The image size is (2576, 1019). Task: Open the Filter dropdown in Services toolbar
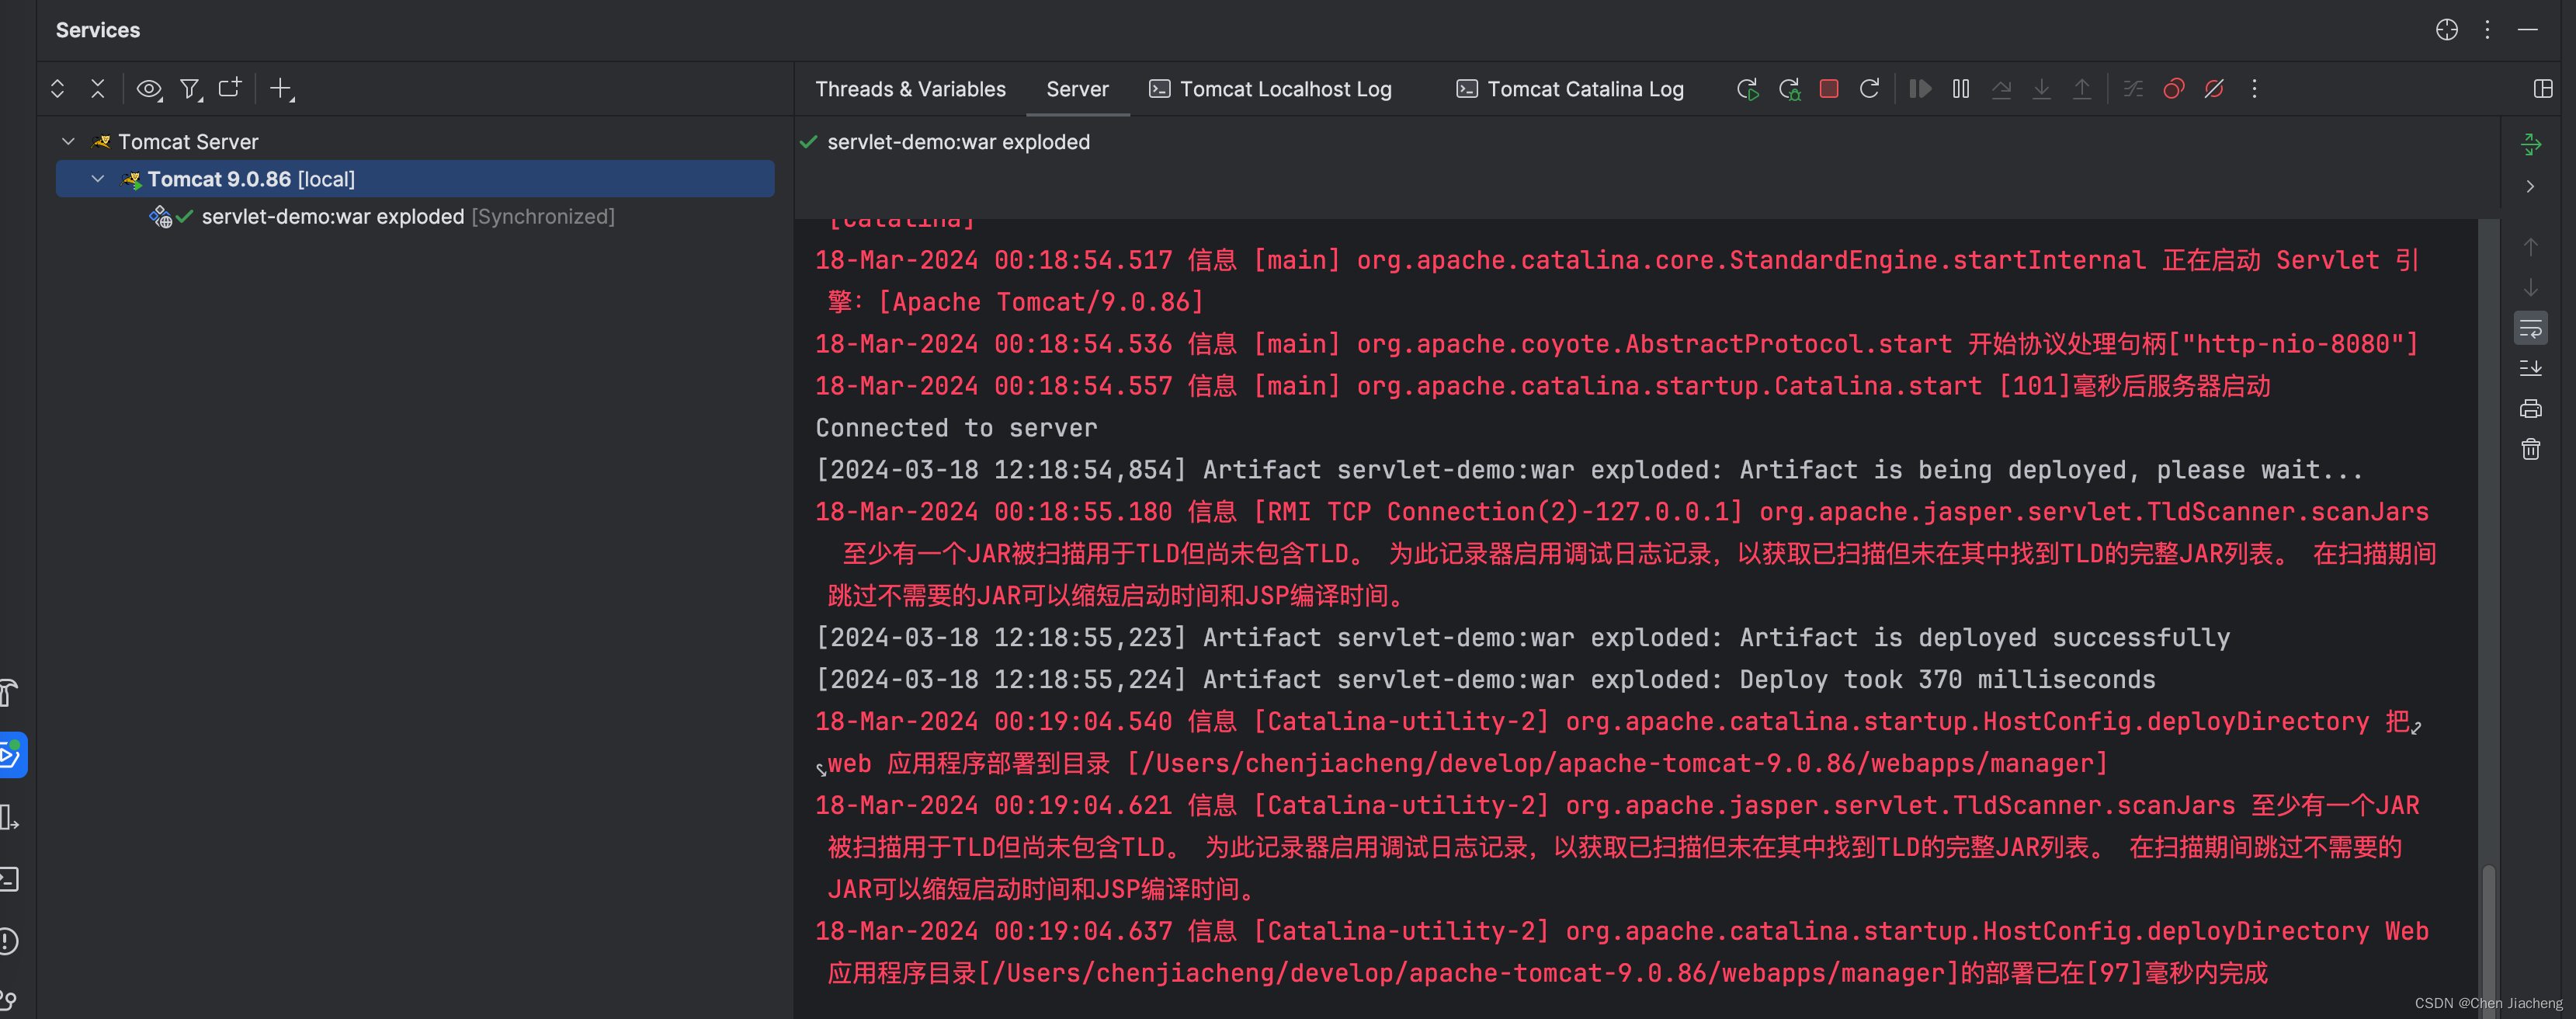coord(190,89)
